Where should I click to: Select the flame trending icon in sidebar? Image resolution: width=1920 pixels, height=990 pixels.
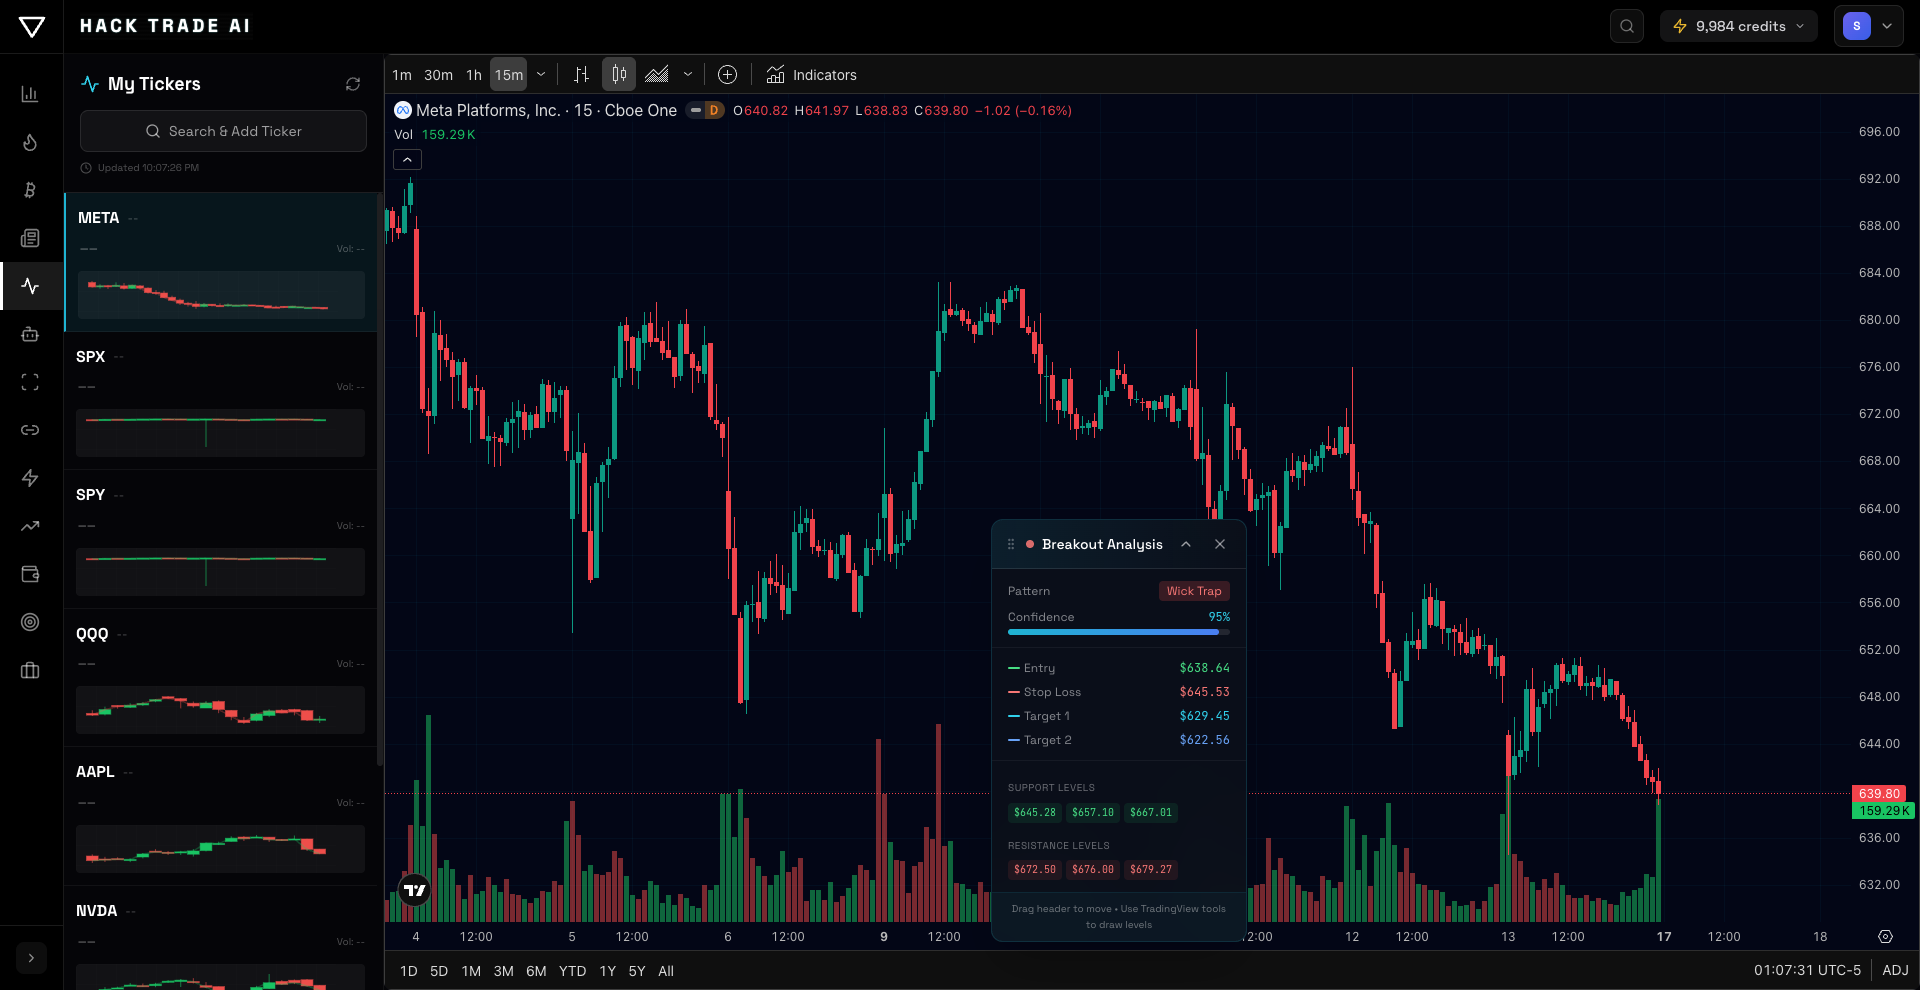coord(30,142)
